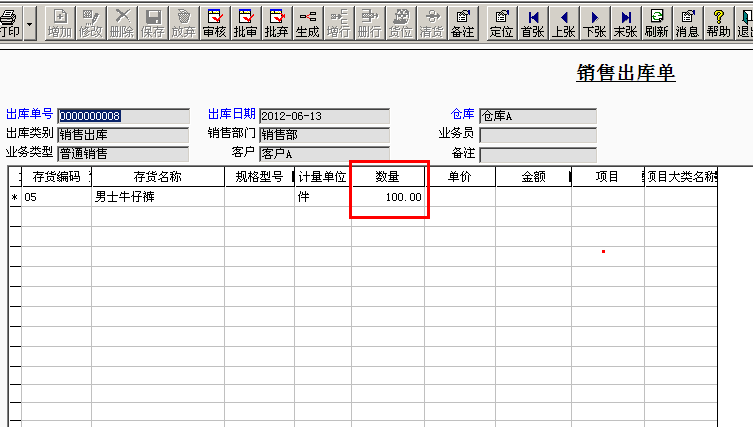Select the 出库单号 field 0000000008
The width and height of the screenshot is (753, 427).
[x=123, y=116]
